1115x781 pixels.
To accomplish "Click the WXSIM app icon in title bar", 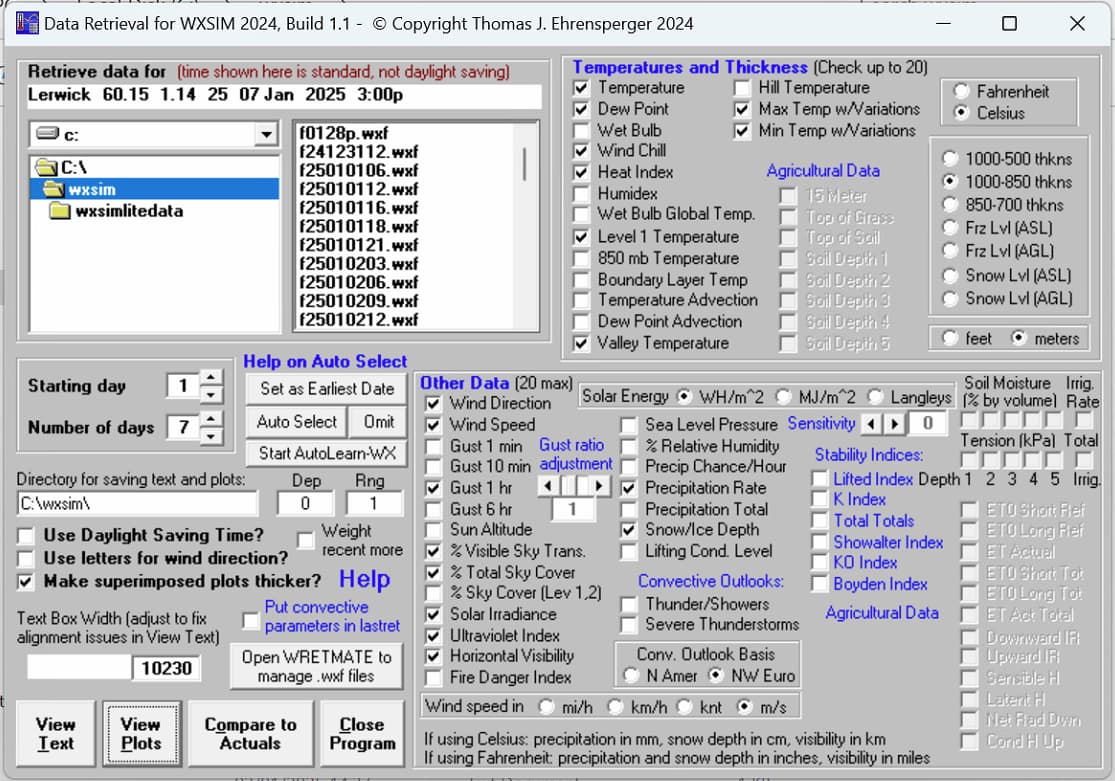I will pos(27,23).
